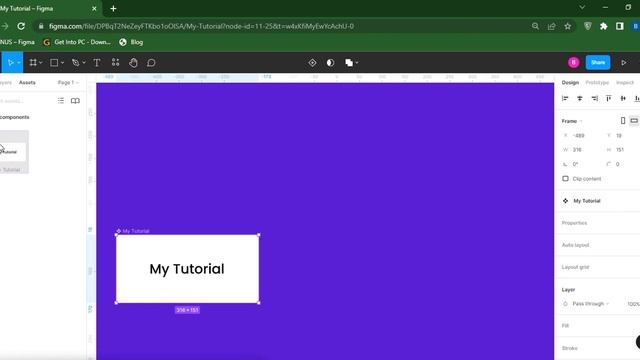This screenshot has height=360, width=640.
Task: Select the Hand tool
Action: pos(133,62)
